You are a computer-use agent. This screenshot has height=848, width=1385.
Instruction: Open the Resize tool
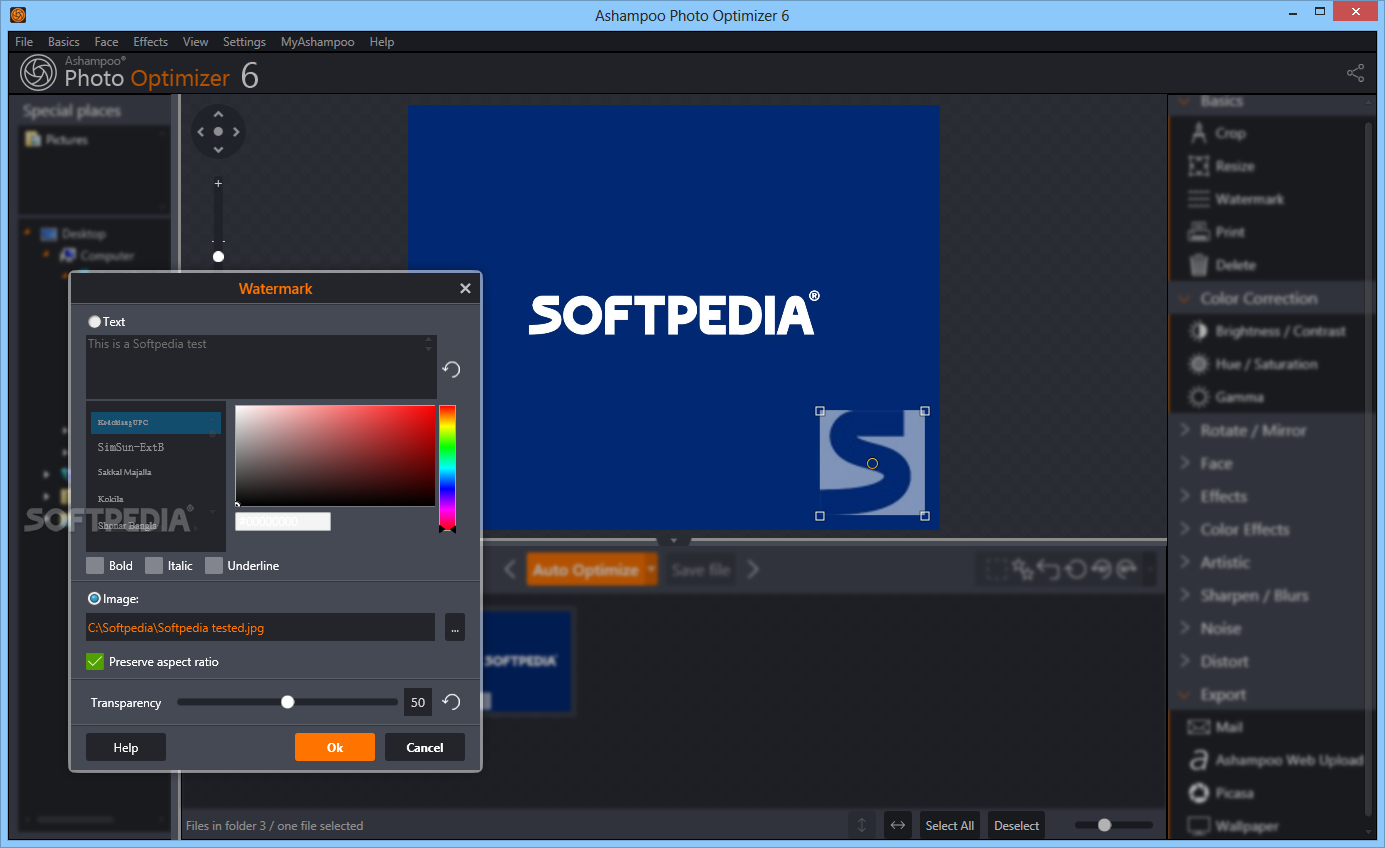click(1234, 166)
